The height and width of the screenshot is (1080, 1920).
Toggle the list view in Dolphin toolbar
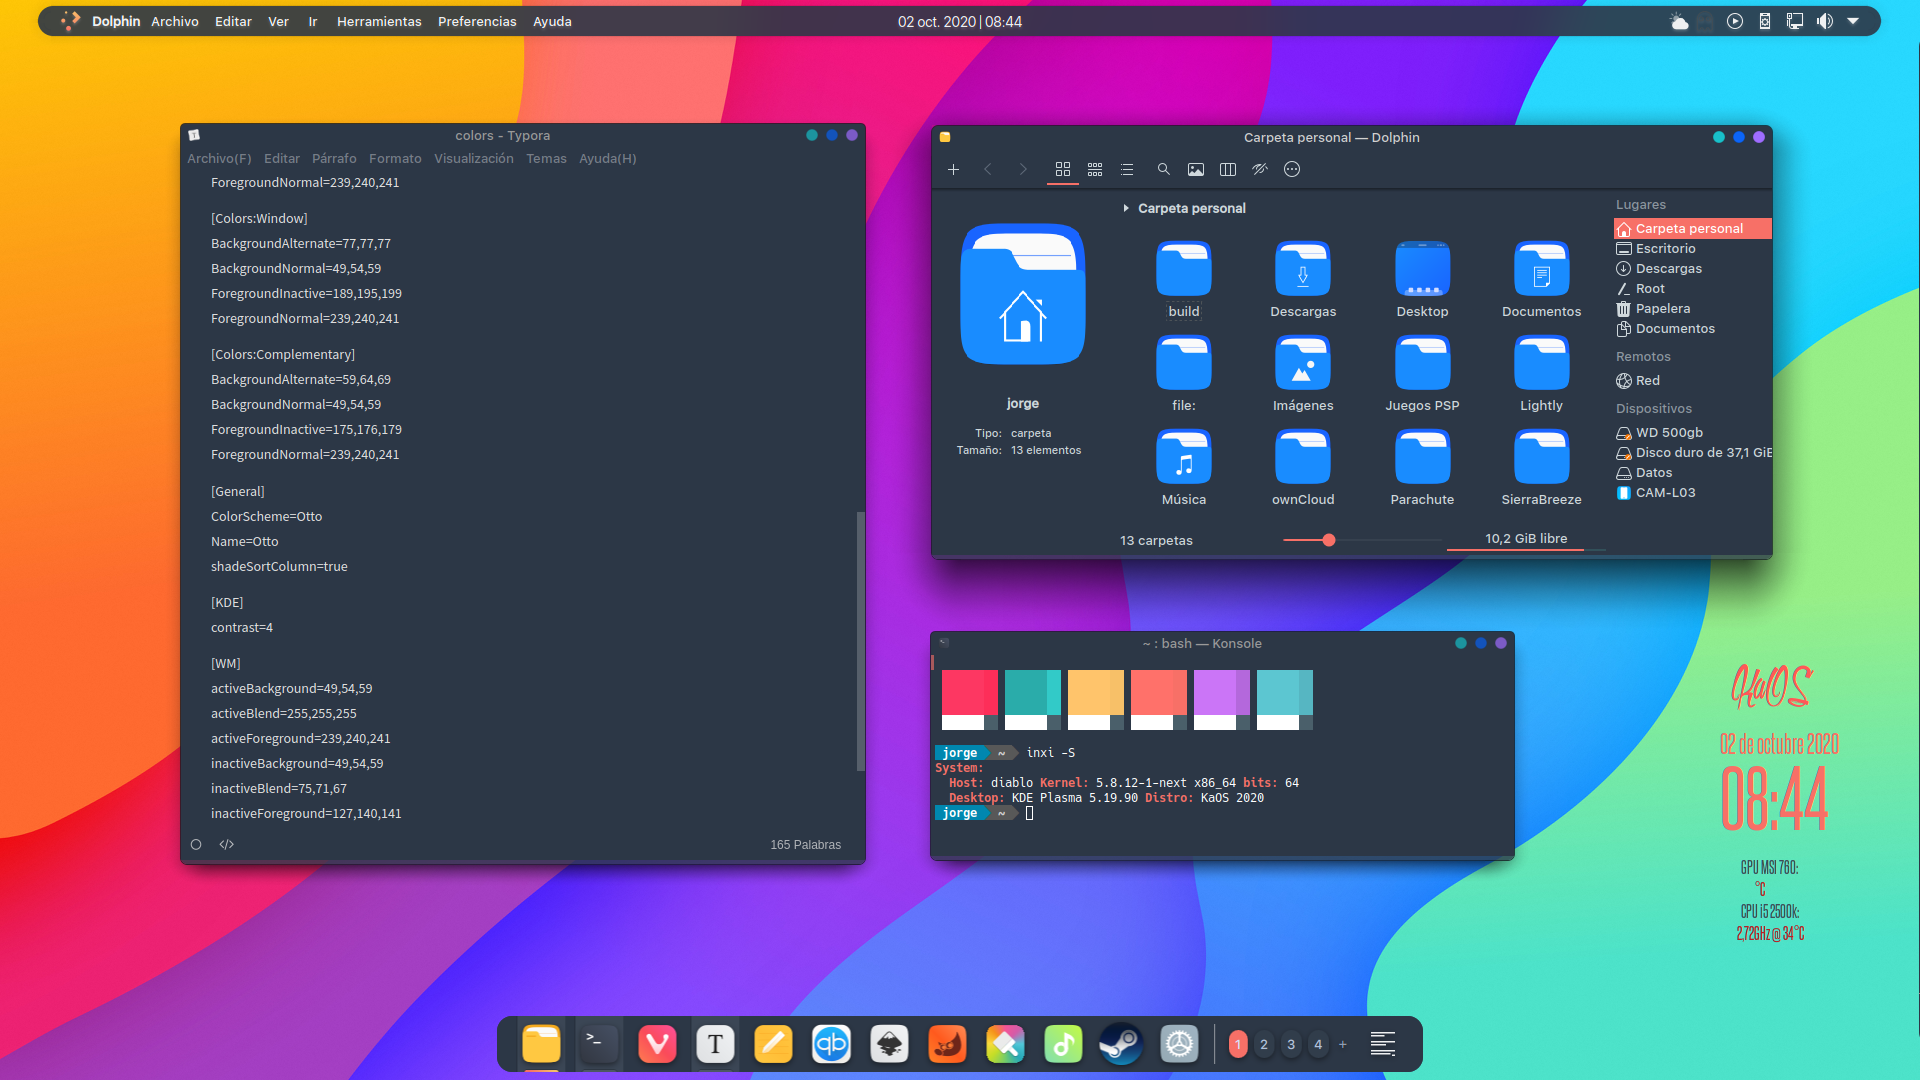click(1127, 169)
